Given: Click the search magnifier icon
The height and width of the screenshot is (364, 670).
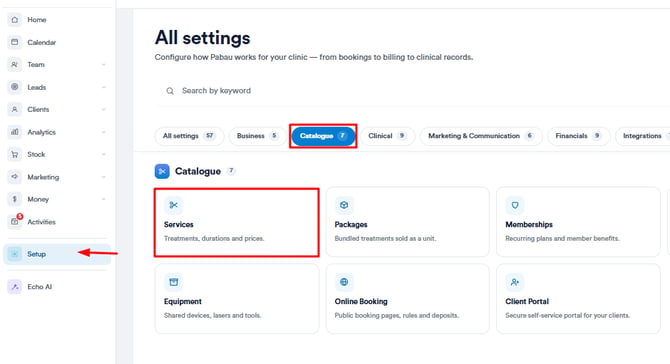Looking at the screenshot, I should [x=170, y=91].
